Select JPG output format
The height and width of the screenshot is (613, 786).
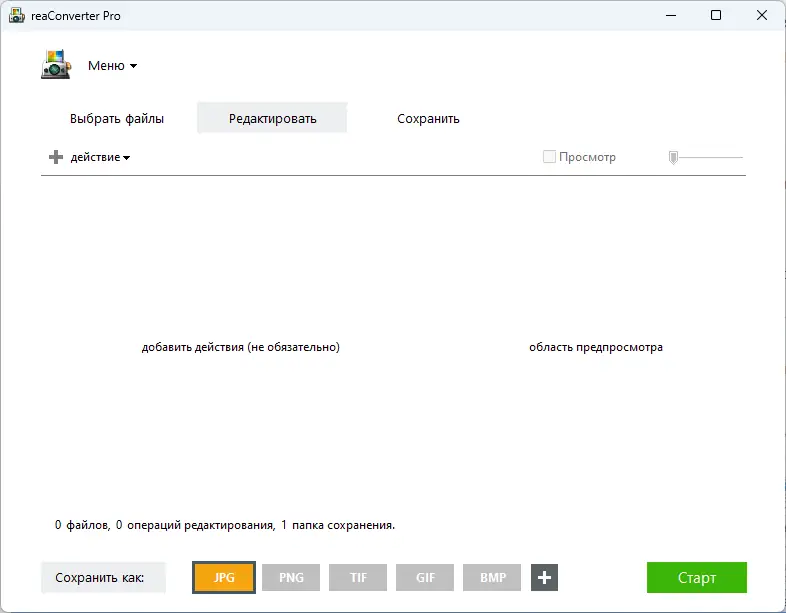click(x=224, y=577)
